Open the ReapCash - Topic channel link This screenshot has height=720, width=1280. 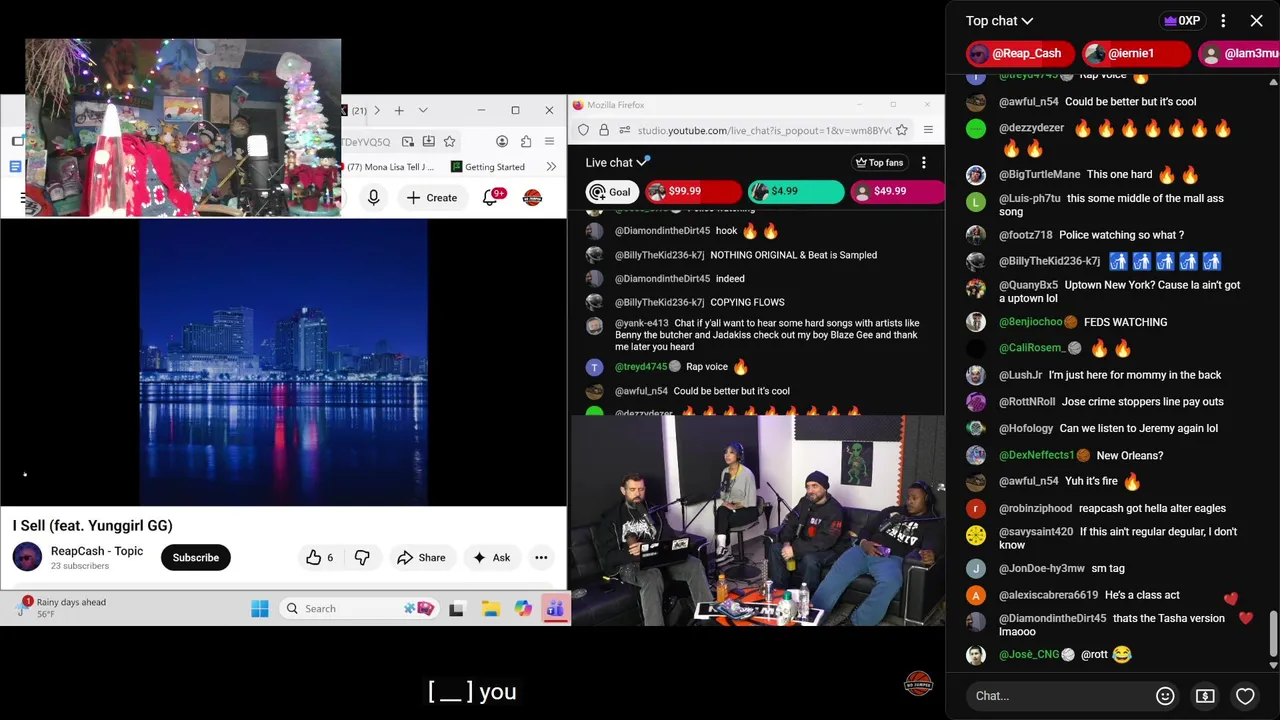click(97, 551)
